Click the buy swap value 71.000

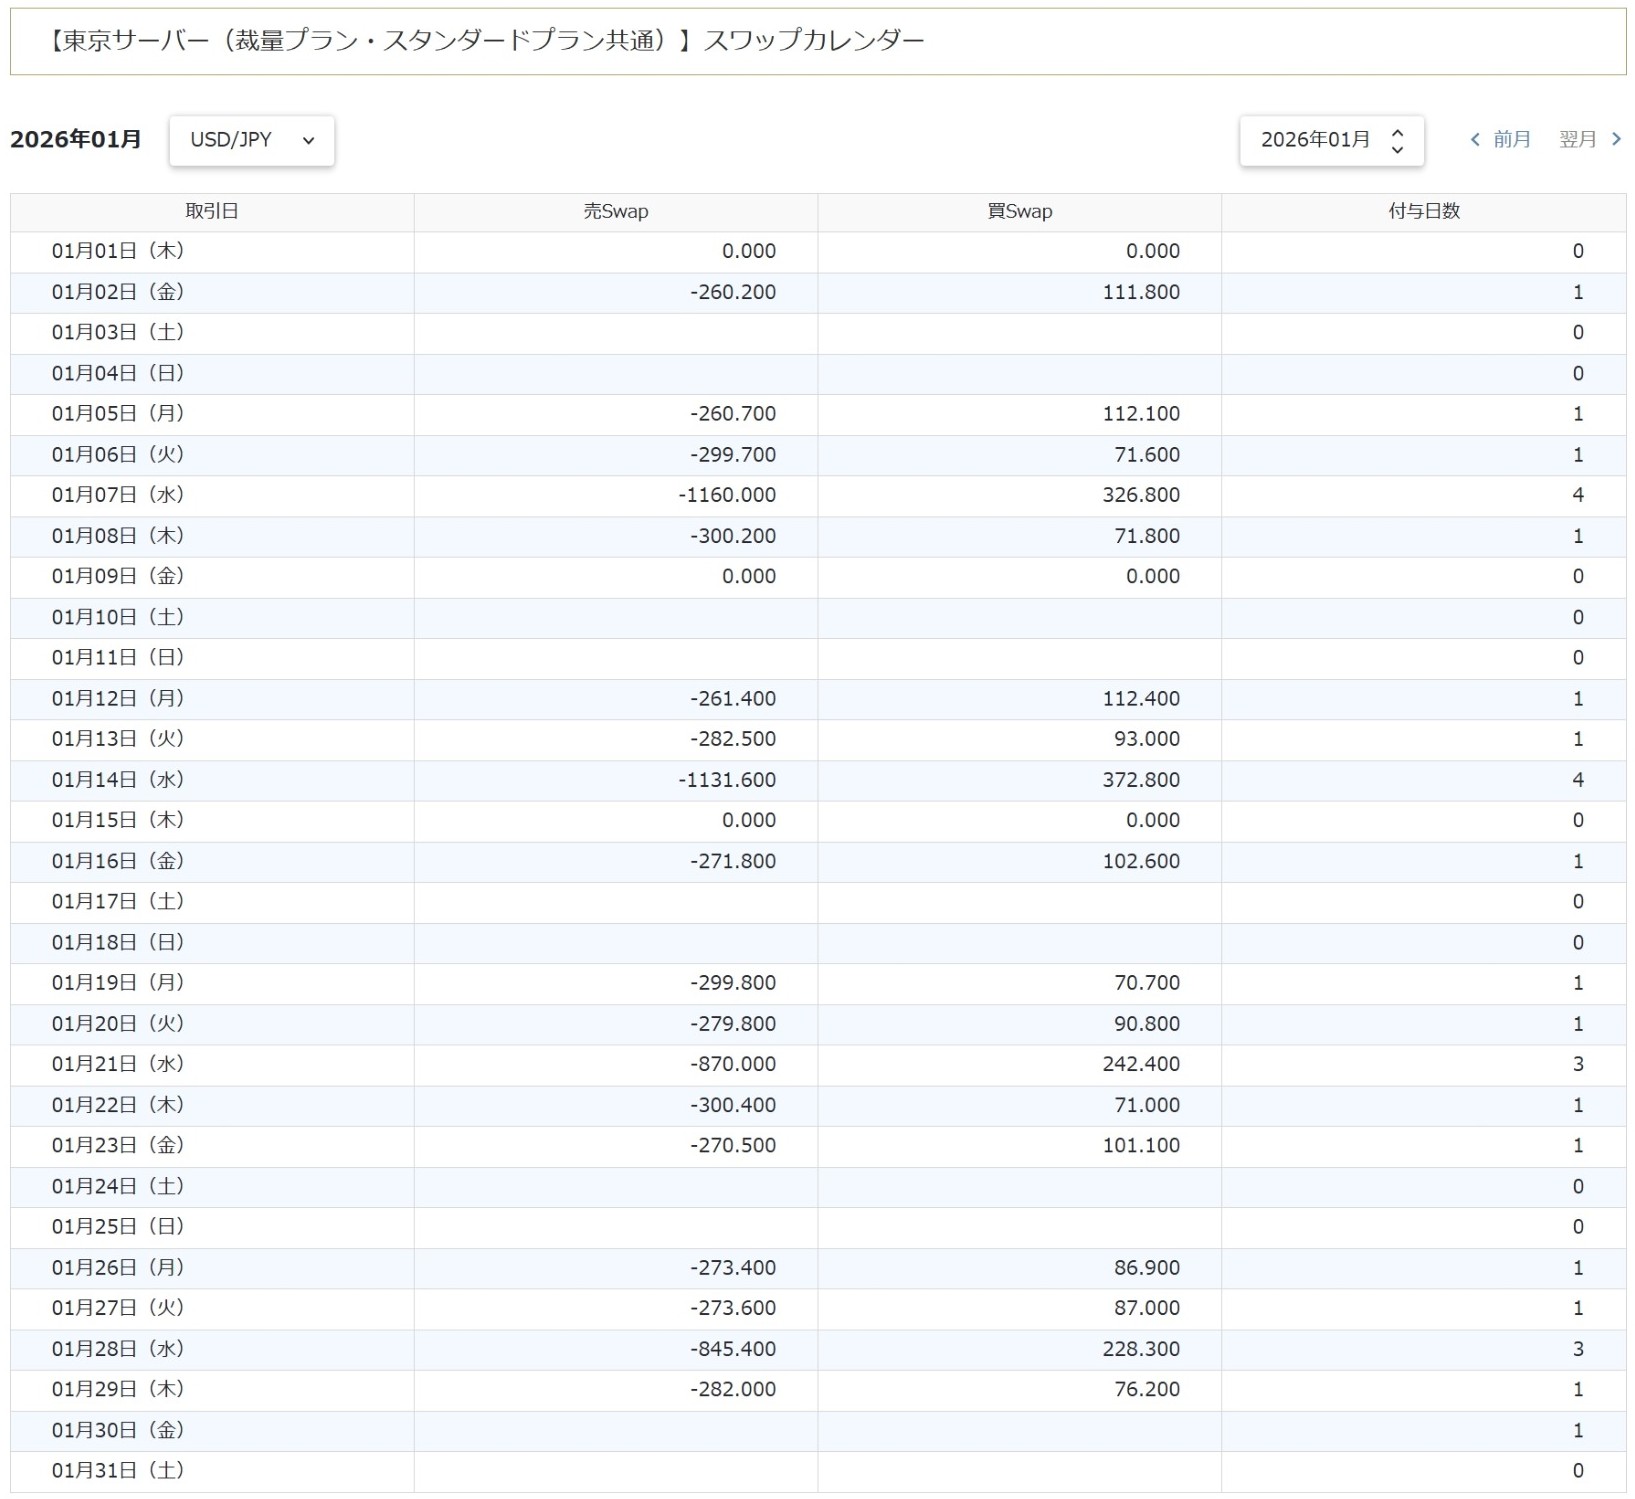(1147, 1105)
